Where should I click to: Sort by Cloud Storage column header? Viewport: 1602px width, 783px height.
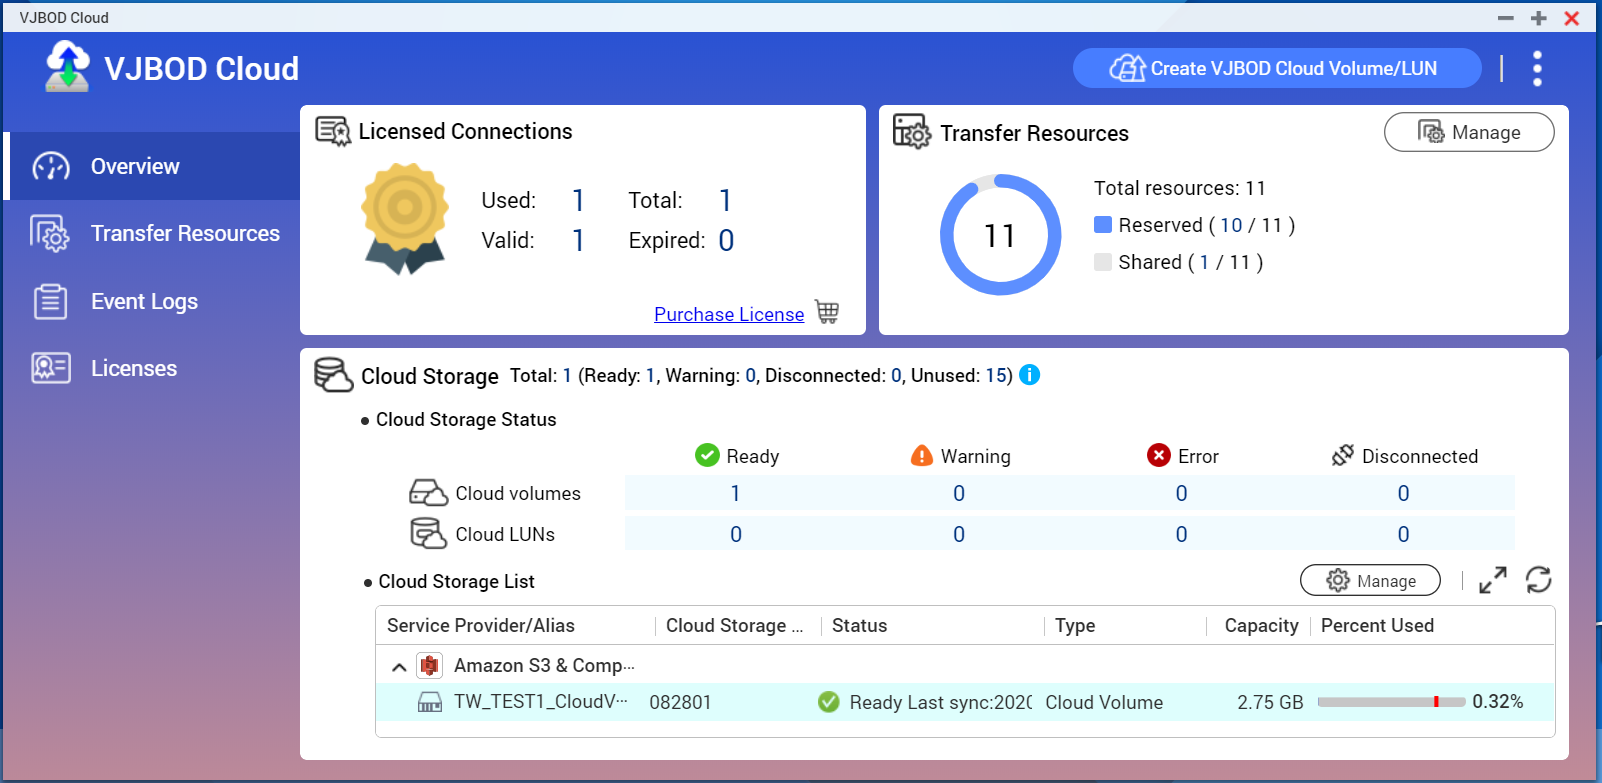click(735, 625)
